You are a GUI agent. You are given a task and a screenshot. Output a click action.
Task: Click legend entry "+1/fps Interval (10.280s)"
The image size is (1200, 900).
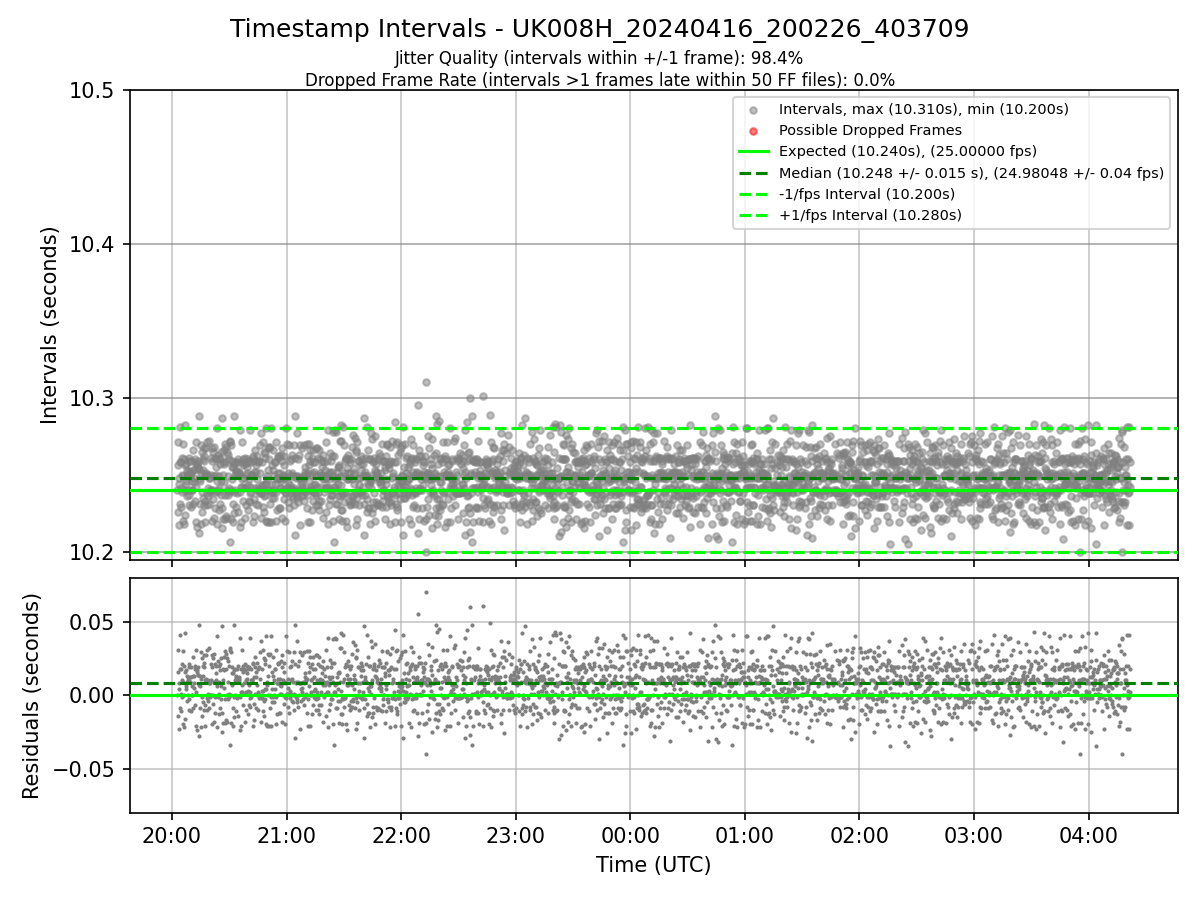pyautogui.click(x=870, y=215)
